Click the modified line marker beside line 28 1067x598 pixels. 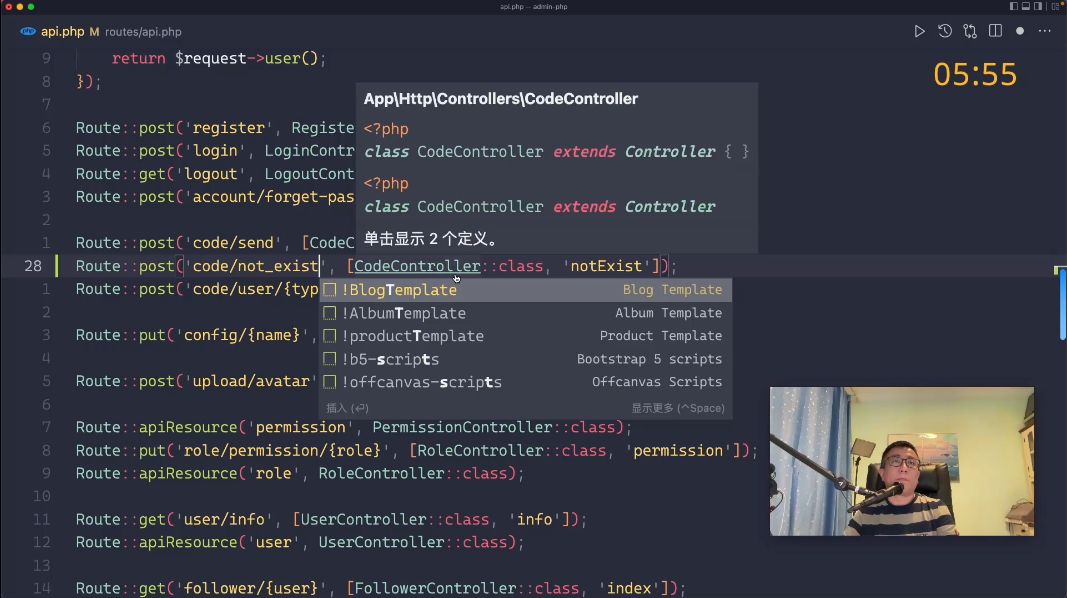pos(56,266)
